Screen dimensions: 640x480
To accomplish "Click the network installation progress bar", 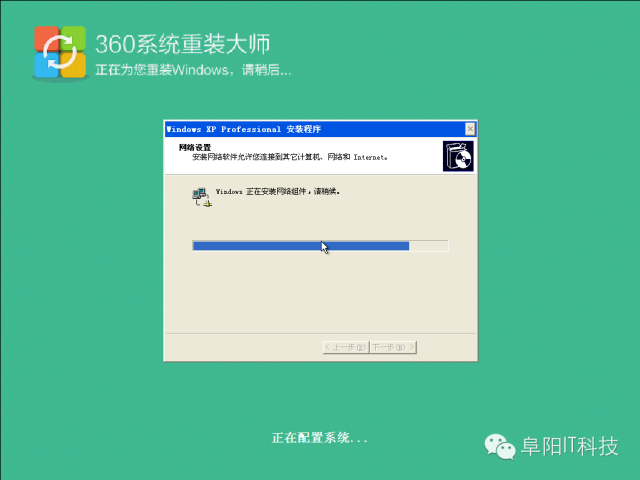I will point(320,246).
